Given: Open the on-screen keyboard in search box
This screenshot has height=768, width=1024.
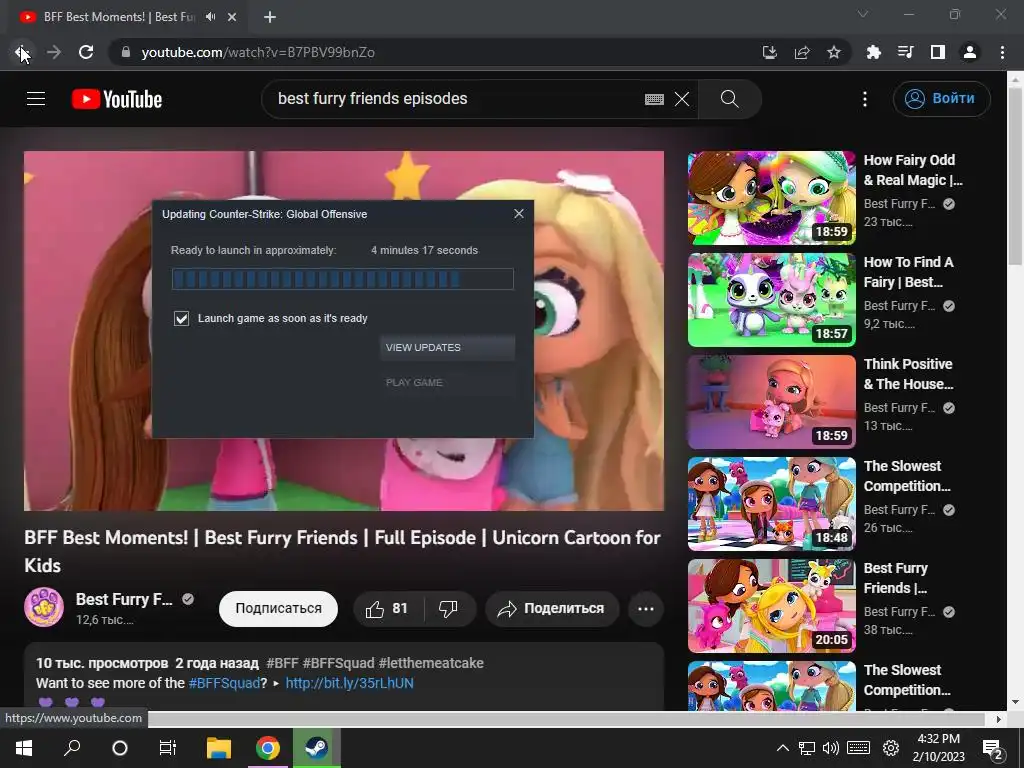Looking at the screenshot, I should (x=654, y=99).
